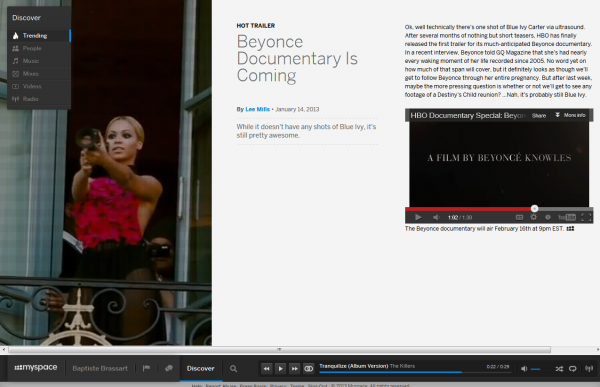Click the January 14, 2013 date

(x=297, y=109)
